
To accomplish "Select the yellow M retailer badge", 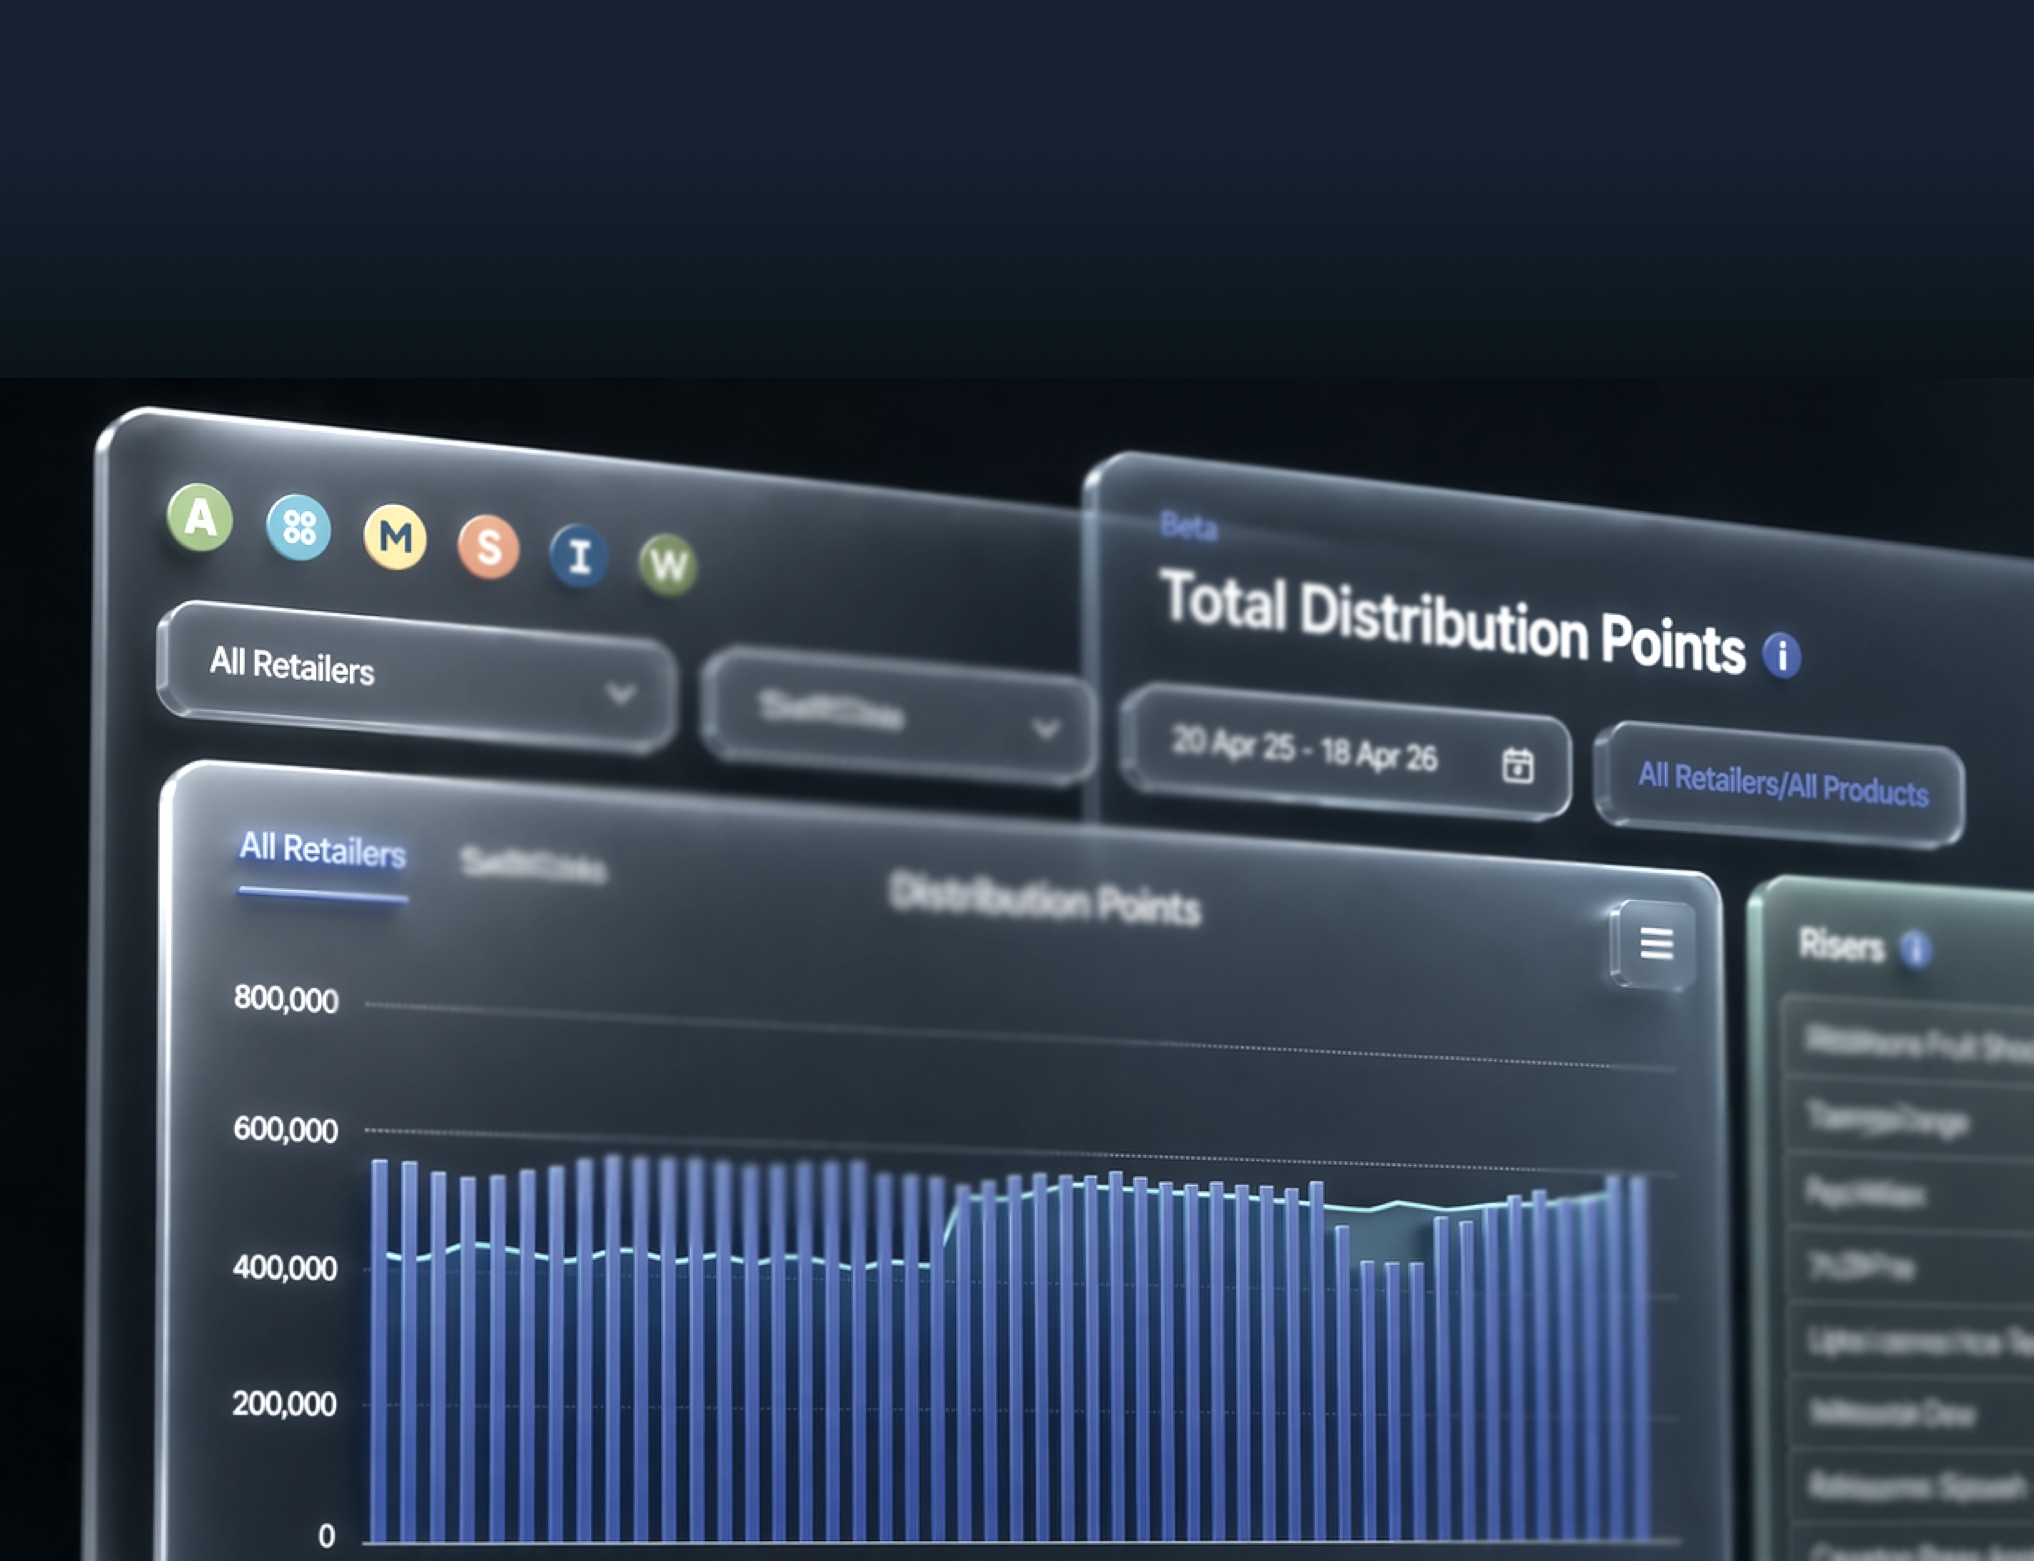I will (395, 537).
